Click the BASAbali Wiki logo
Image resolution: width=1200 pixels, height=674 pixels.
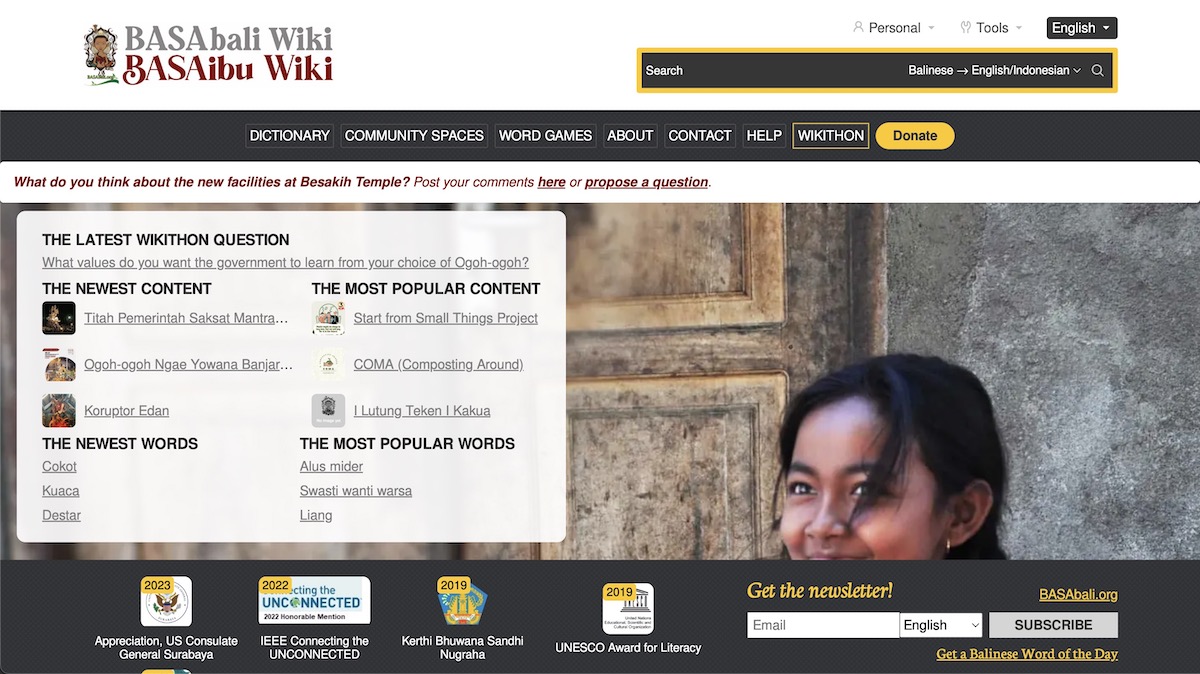pyautogui.click(x=209, y=54)
